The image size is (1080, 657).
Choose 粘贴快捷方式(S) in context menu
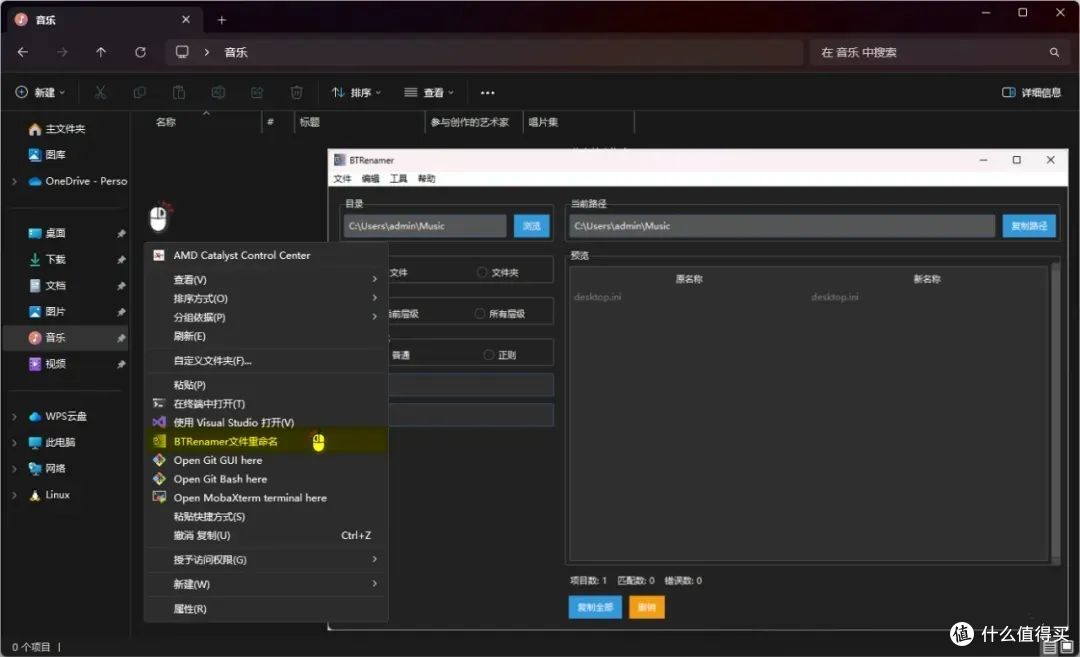coord(267,517)
